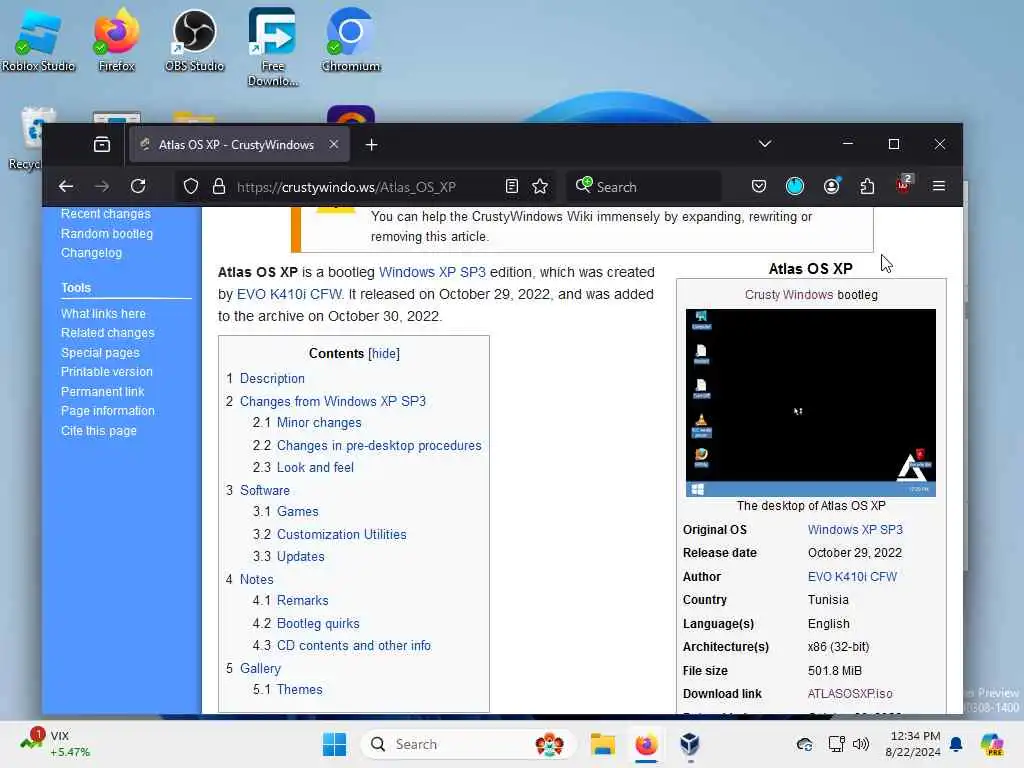Open the volume speaker tray icon
The height and width of the screenshot is (768, 1024).
click(x=861, y=744)
